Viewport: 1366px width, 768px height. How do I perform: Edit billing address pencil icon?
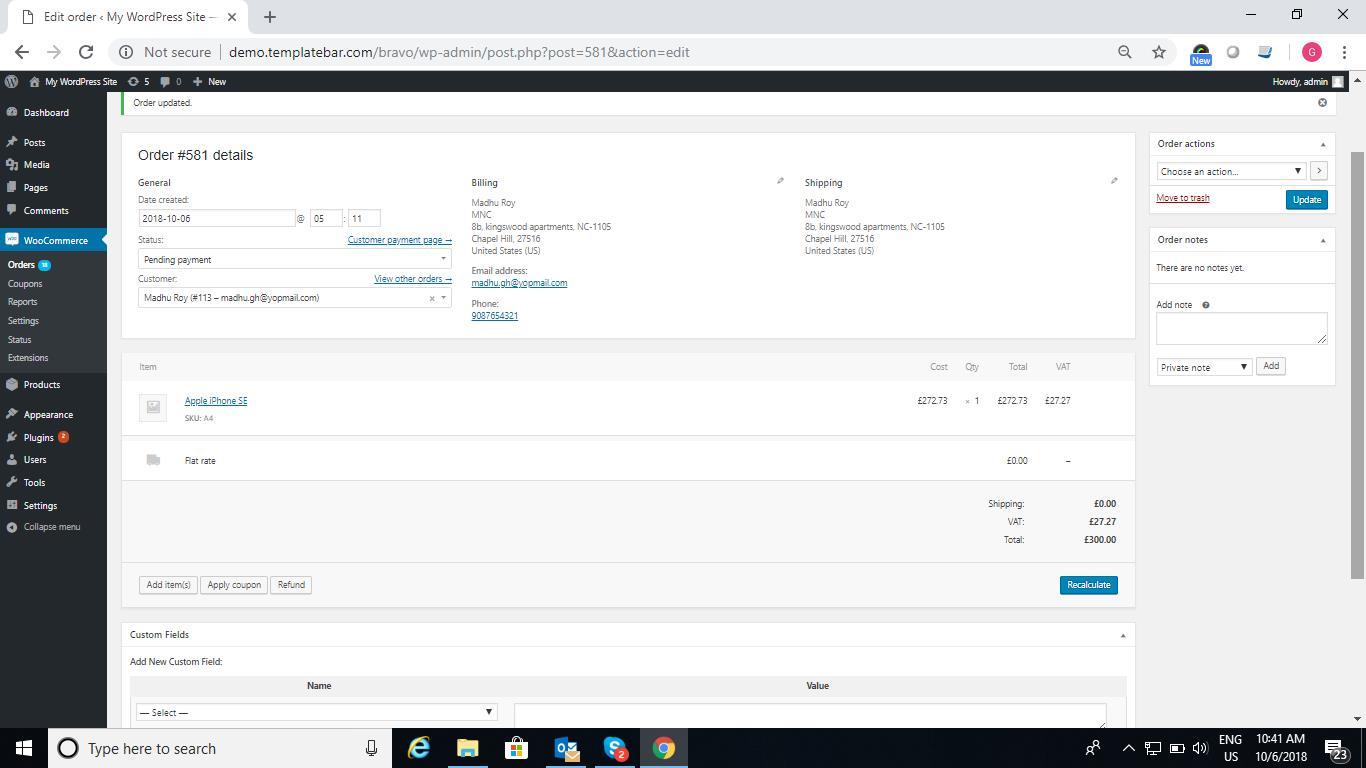tap(780, 181)
